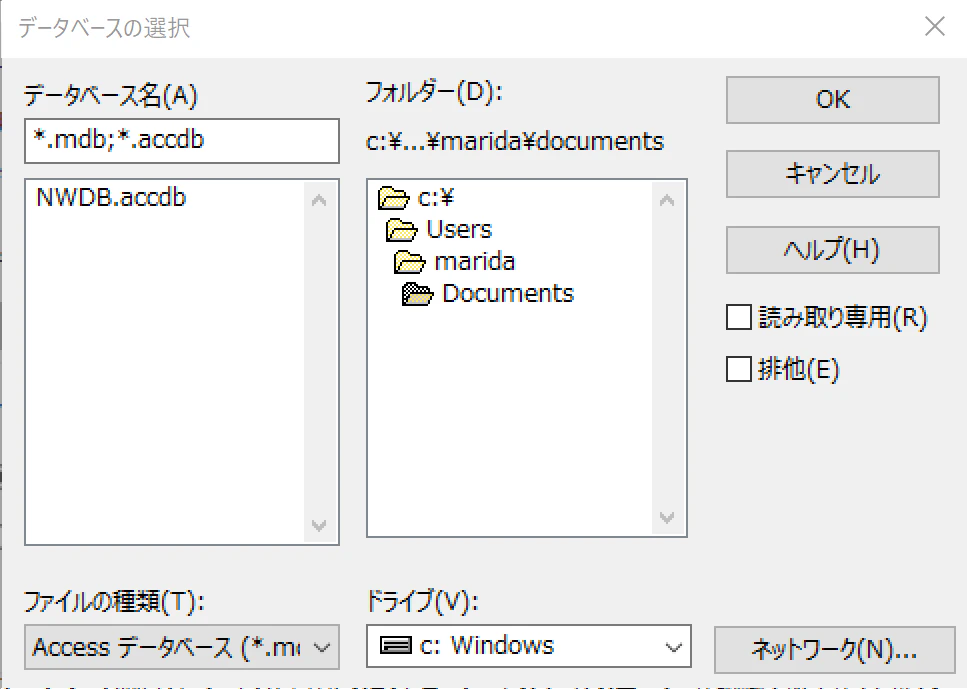Click the データベース名 text field

tap(182, 141)
